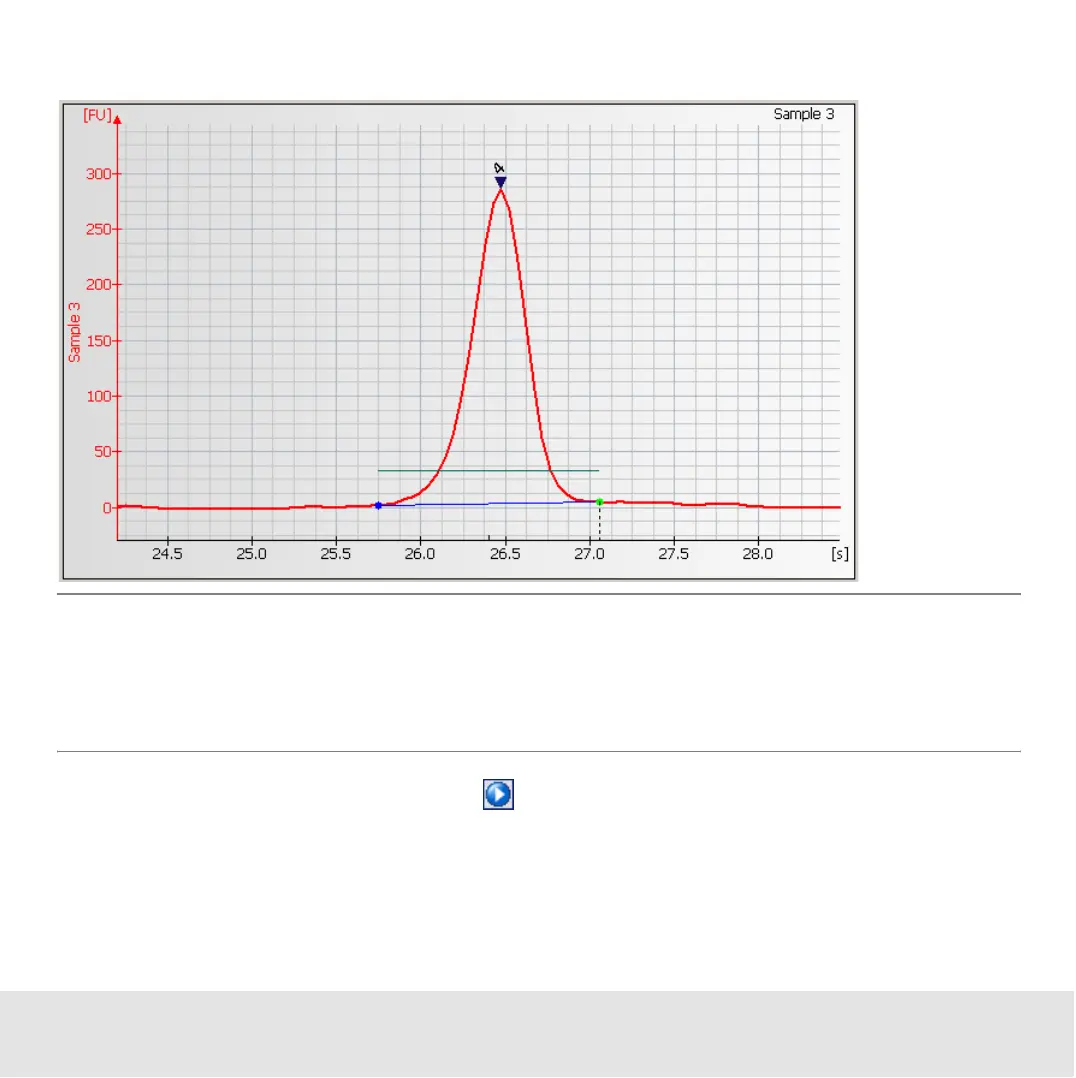Click the Sample 3 label in top right
The width and height of the screenshot is (1076, 1078).
click(x=804, y=114)
